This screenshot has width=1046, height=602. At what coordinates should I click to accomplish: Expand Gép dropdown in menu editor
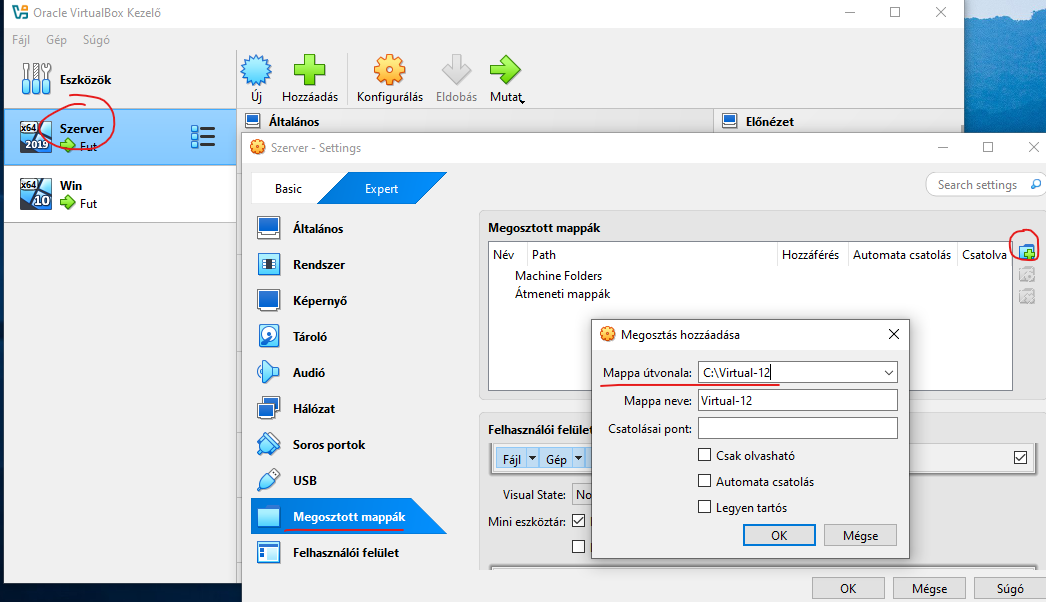[578, 459]
